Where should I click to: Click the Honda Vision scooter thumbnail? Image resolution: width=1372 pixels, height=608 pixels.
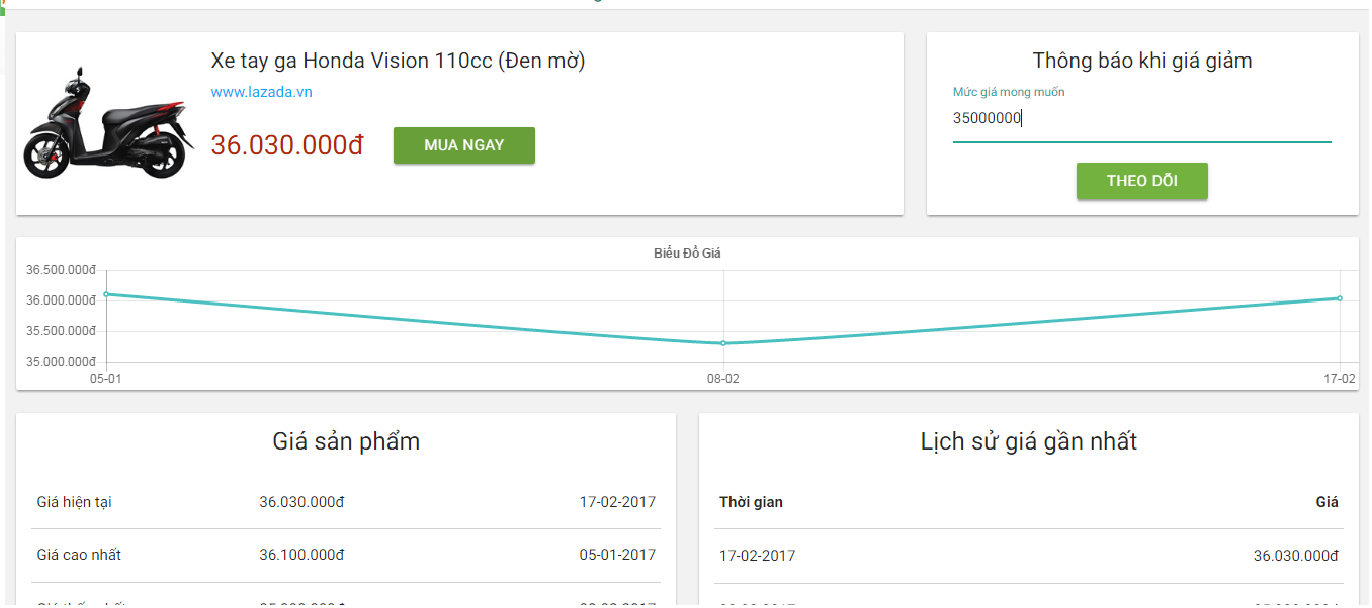108,124
